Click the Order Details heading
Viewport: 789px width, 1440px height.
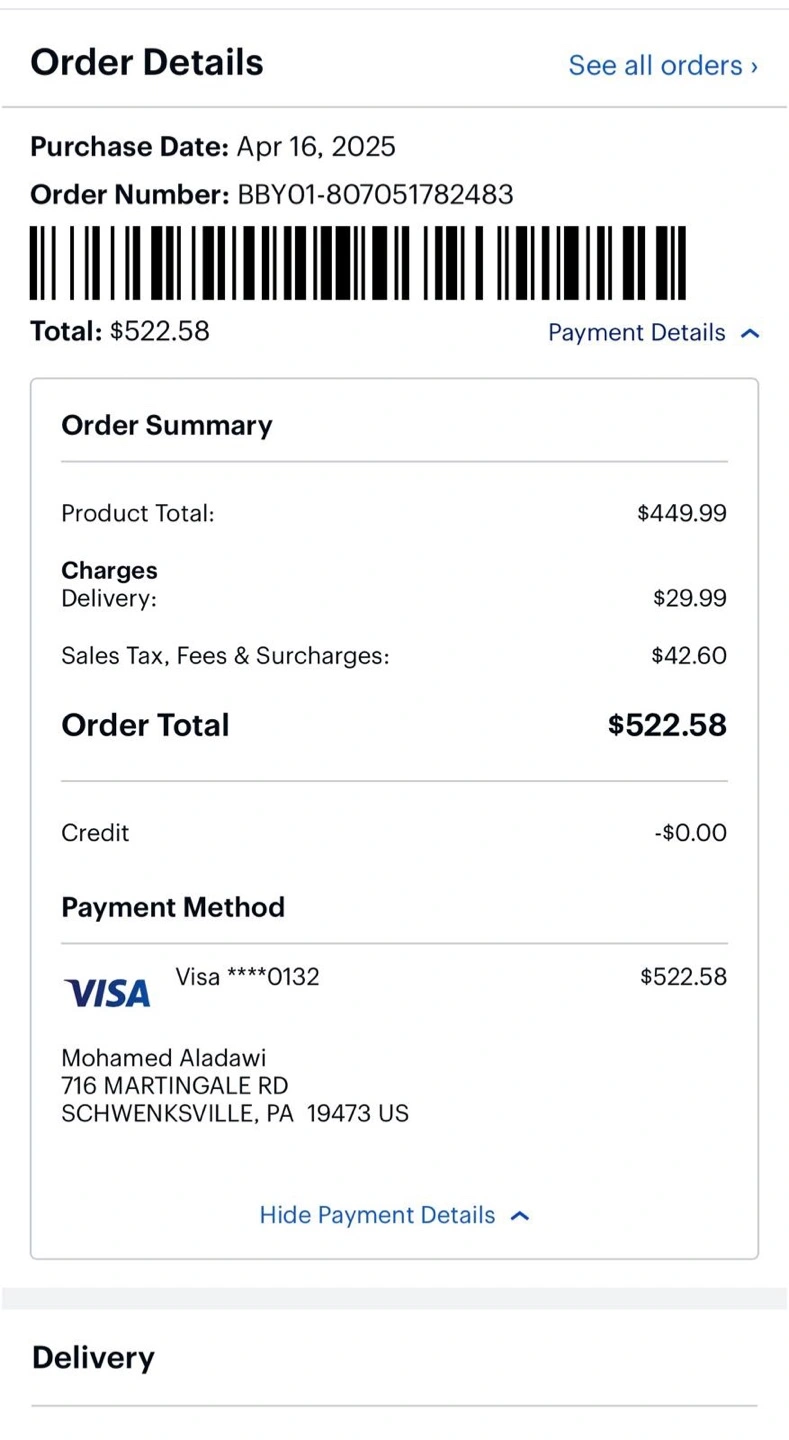tap(147, 62)
